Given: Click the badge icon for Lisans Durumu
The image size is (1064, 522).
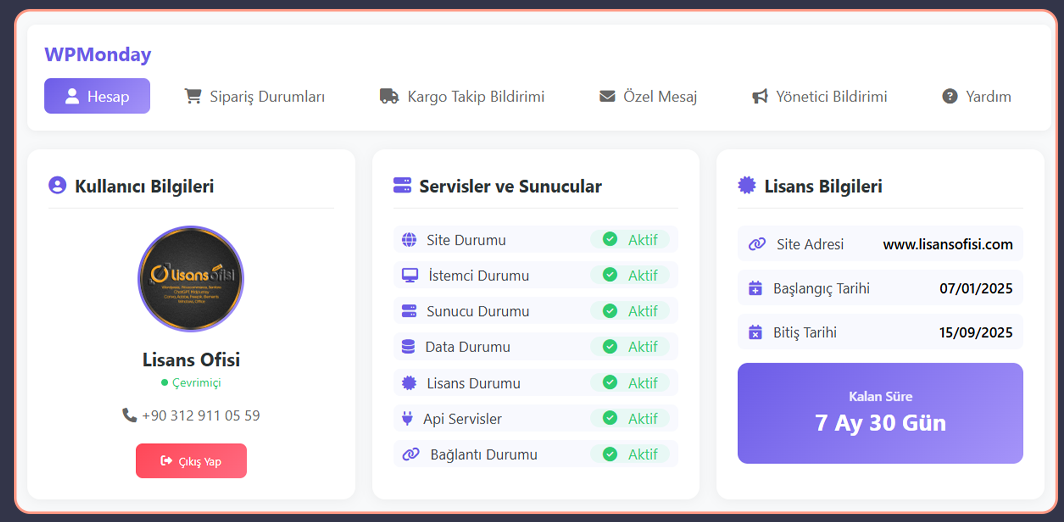Looking at the screenshot, I should click(408, 383).
